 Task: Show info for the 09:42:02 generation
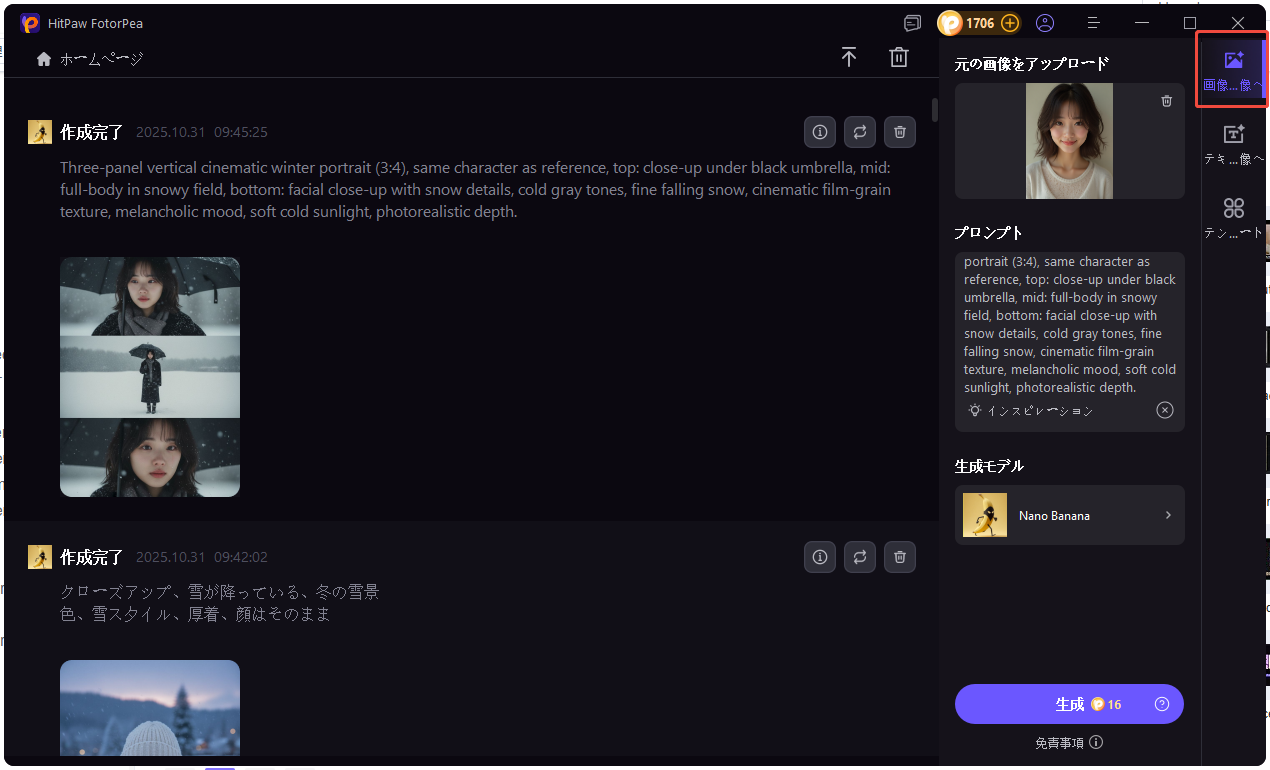tap(820, 557)
